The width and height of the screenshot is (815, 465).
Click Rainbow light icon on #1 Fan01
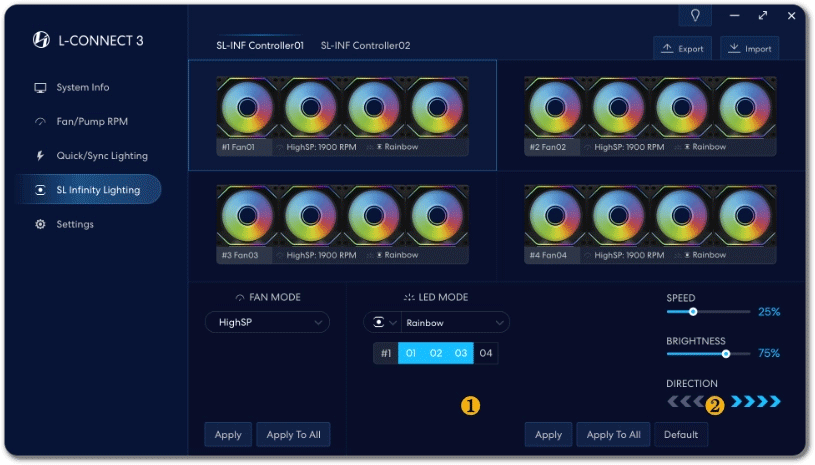[379, 147]
